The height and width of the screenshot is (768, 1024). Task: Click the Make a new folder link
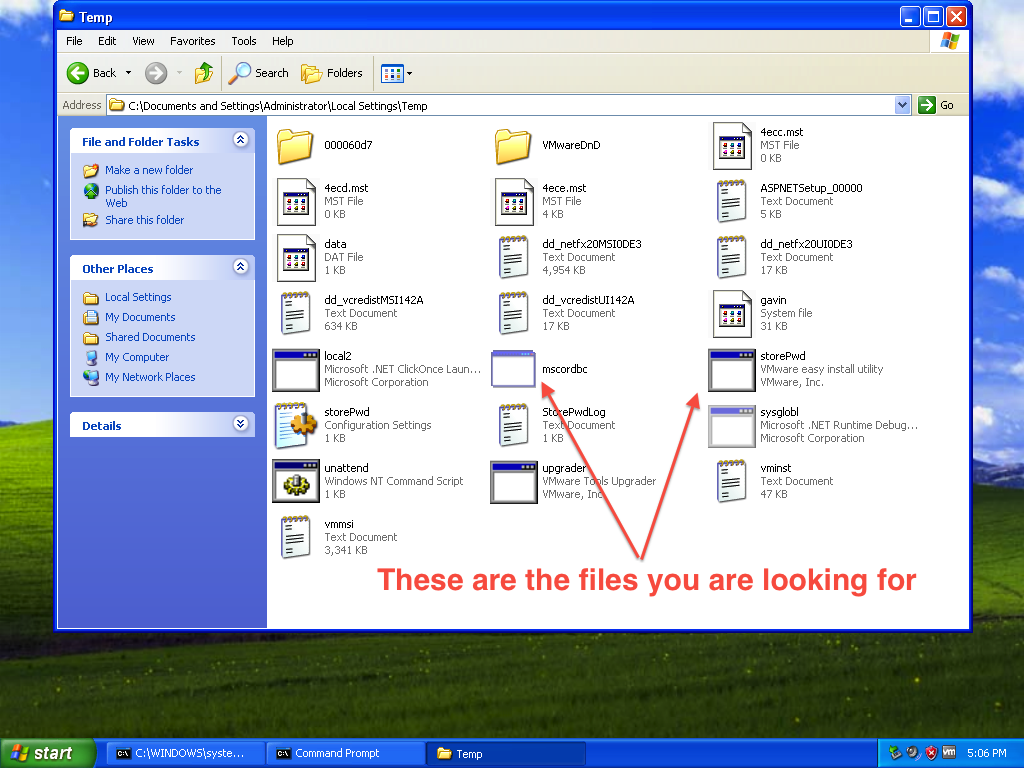(149, 170)
